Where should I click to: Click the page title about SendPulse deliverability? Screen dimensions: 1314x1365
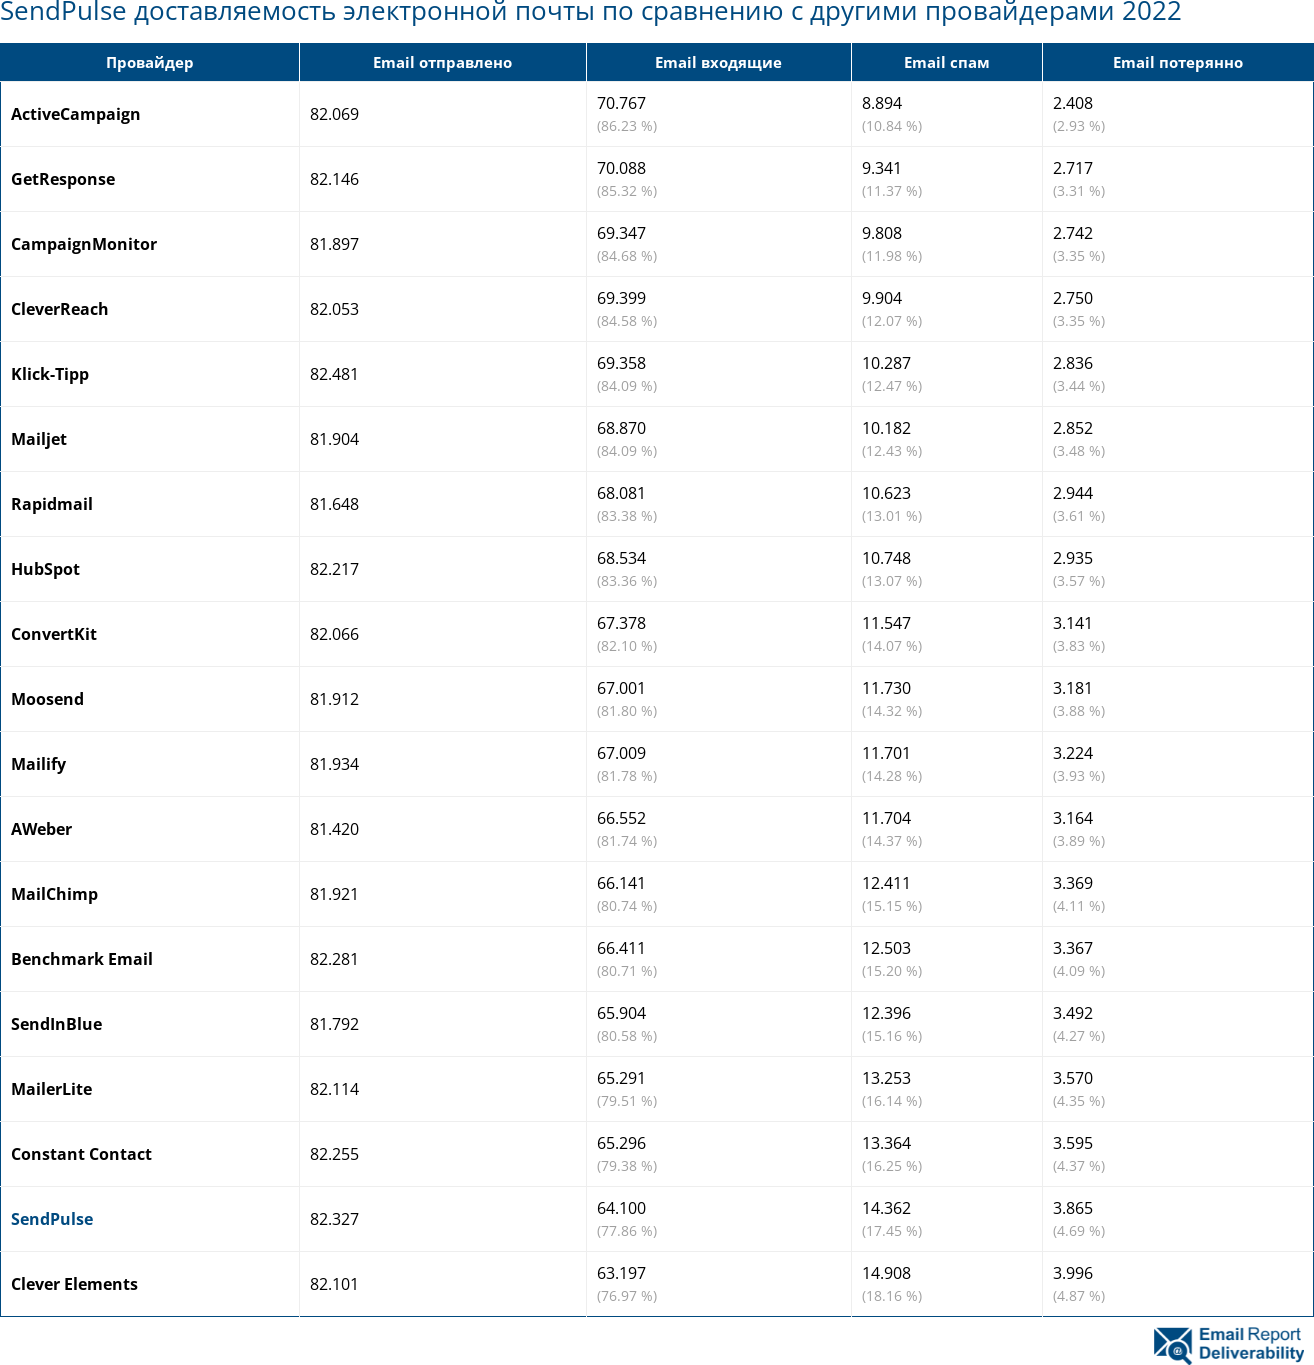pos(590,13)
